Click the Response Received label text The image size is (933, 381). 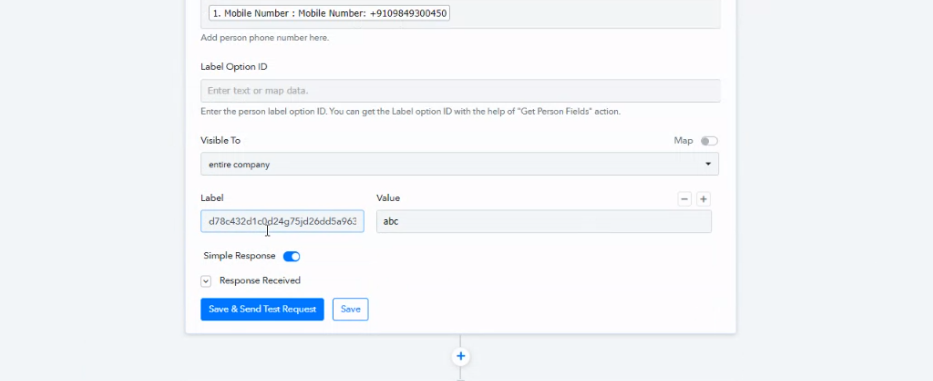260,280
